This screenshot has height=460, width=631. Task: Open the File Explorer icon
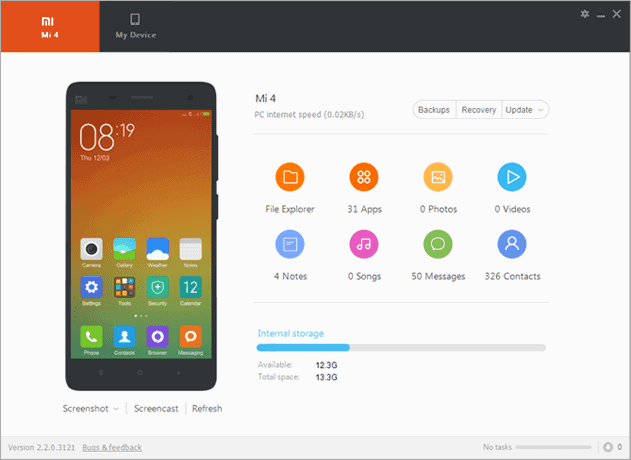point(290,177)
